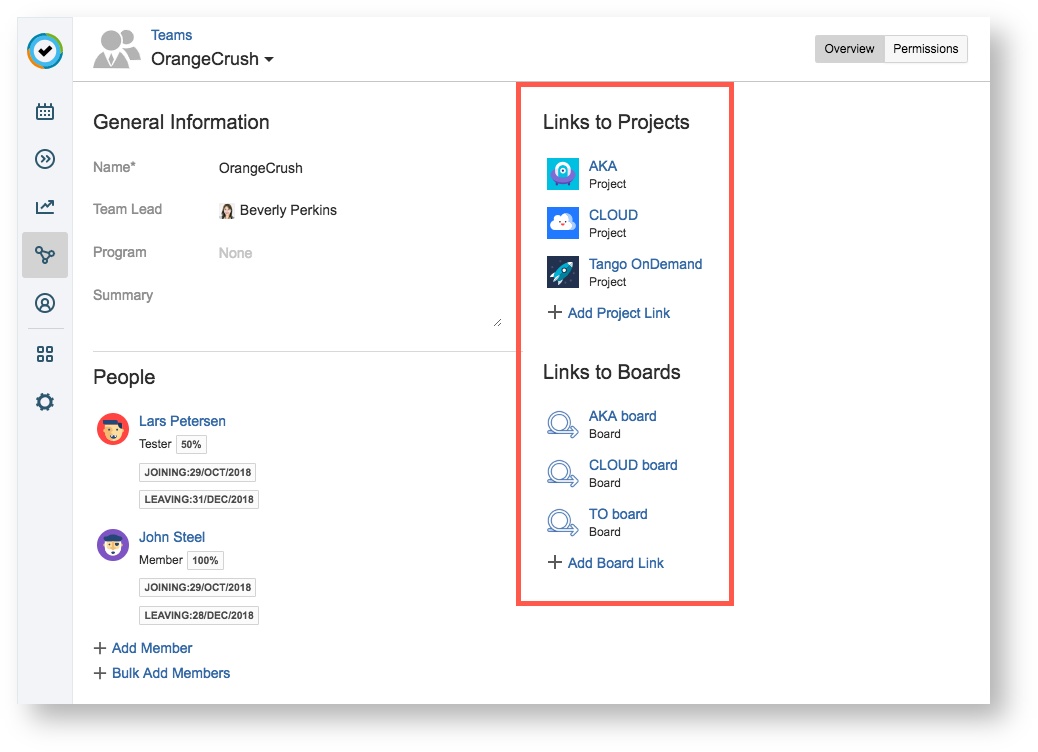Open the account user icon in sidebar

[45, 303]
